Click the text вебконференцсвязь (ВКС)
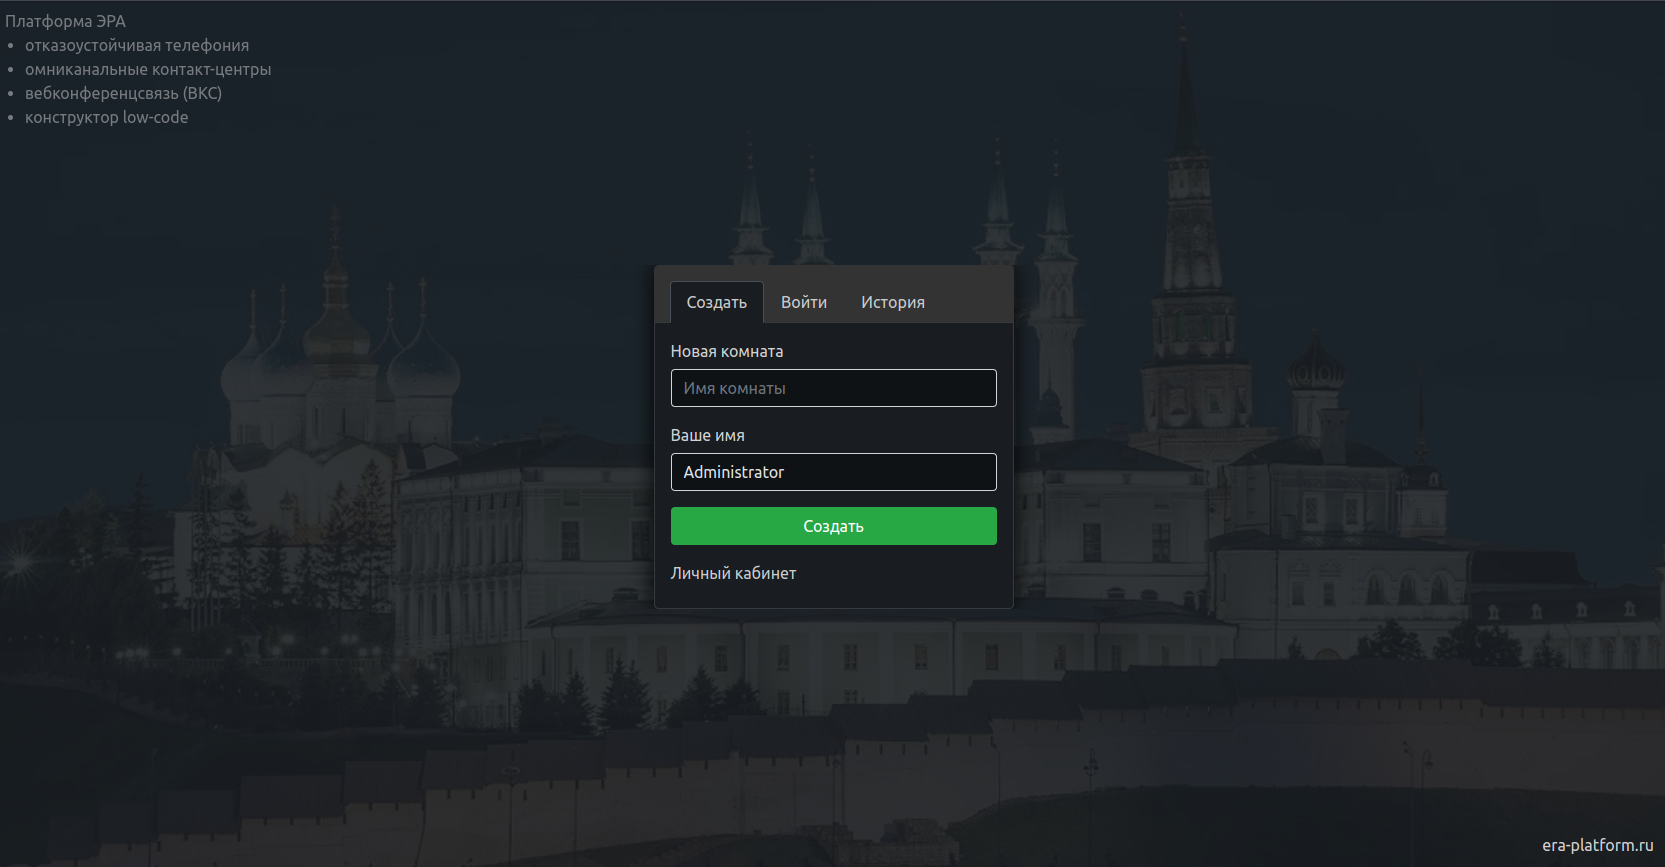 tap(123, 93)
